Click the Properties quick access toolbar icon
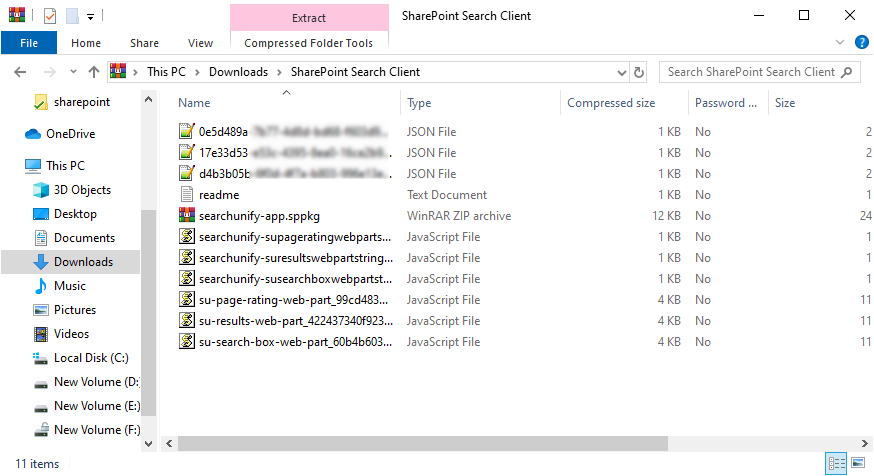 (x=50, y=16)
